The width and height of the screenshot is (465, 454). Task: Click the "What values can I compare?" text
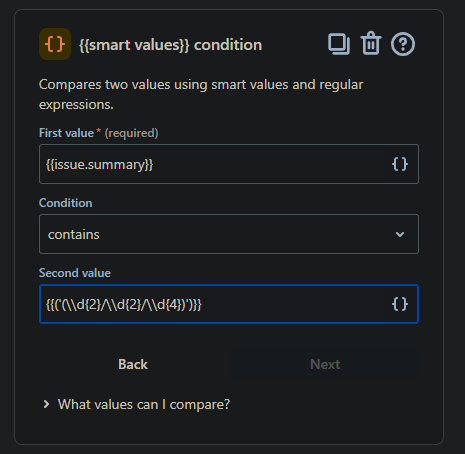point(144,405)
